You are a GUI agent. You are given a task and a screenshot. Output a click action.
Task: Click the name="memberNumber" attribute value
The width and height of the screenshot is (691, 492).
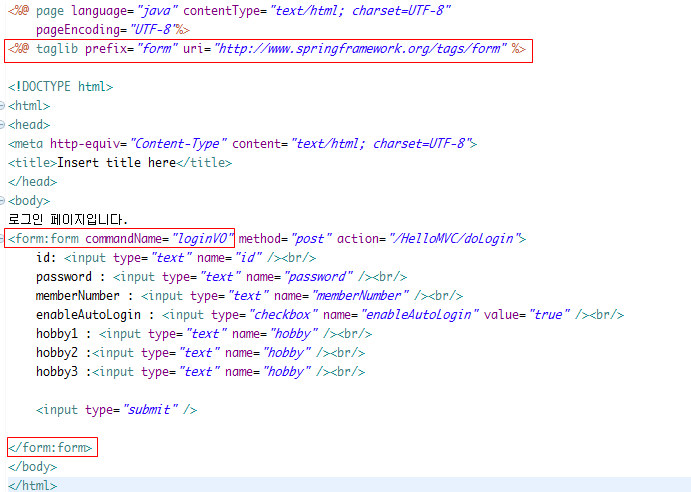[360, 296]
